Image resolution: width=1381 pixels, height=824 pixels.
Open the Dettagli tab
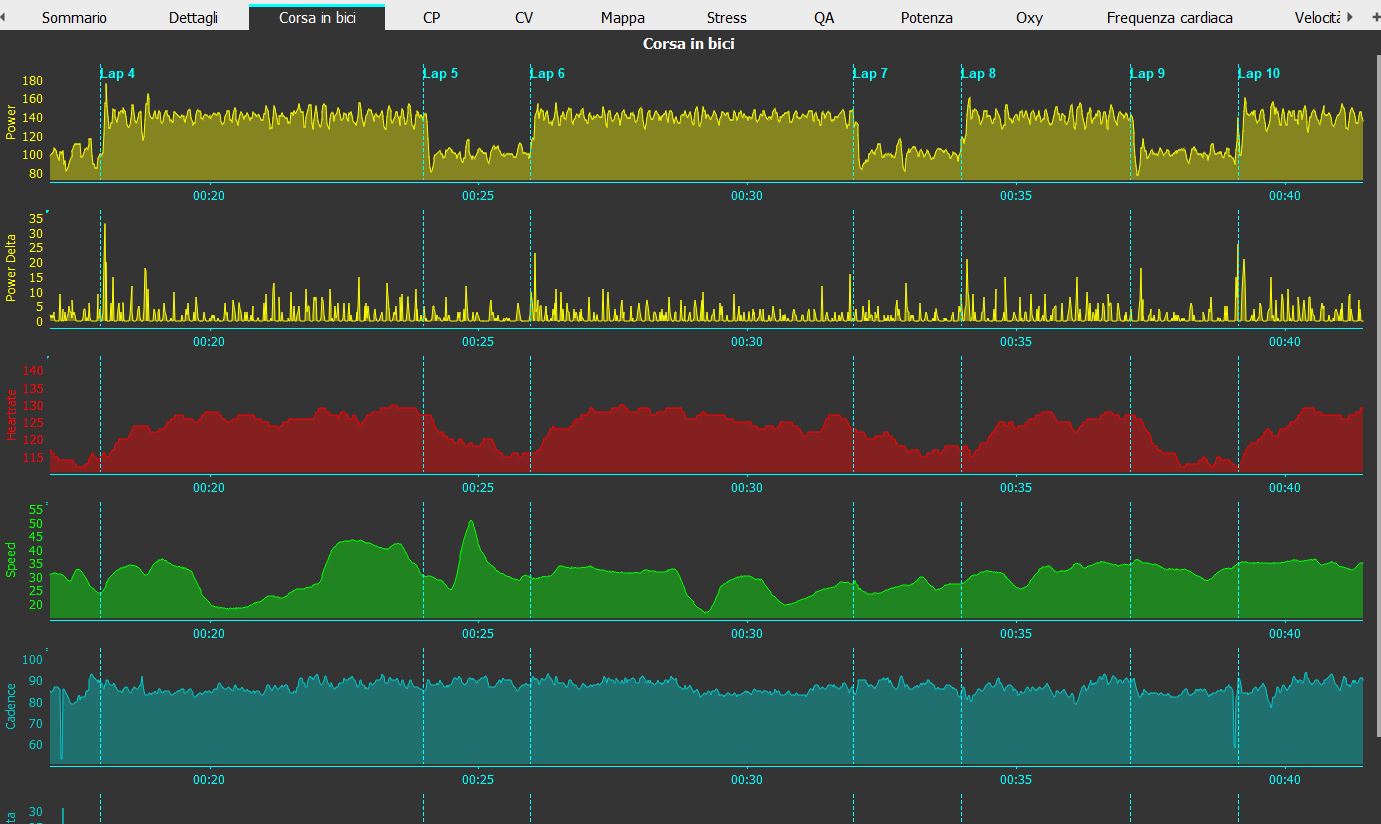(193, 17)
